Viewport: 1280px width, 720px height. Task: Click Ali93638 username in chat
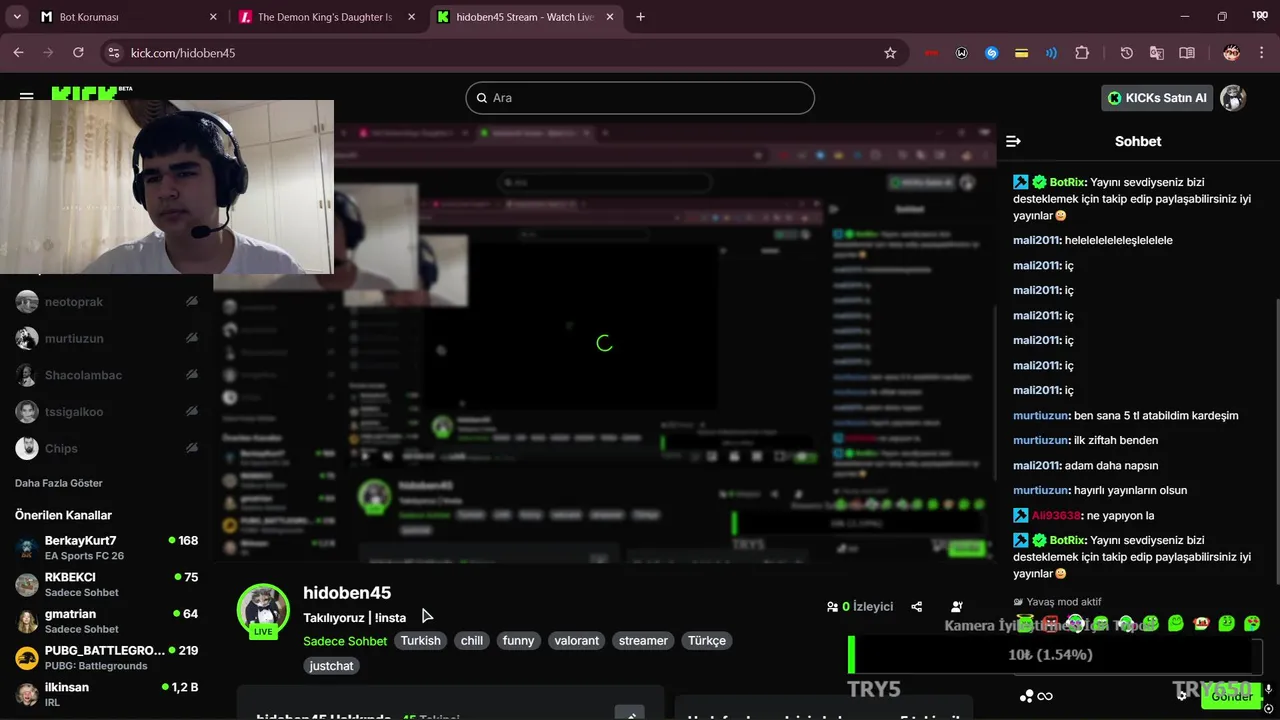click(1056, 516)
